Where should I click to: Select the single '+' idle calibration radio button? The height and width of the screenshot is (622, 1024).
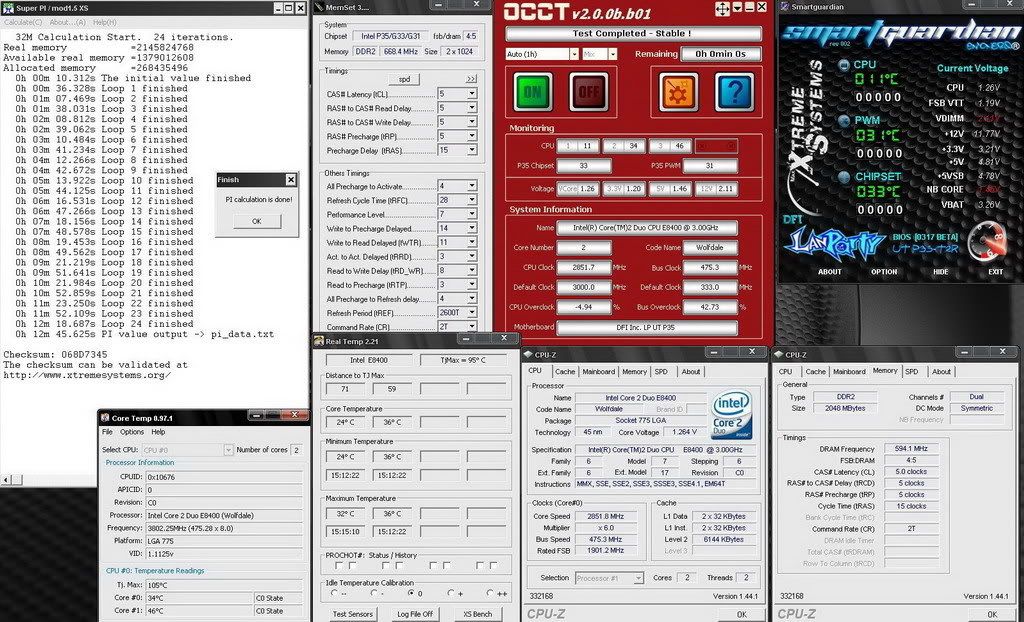pyautogui.click(x=451, y=593)
